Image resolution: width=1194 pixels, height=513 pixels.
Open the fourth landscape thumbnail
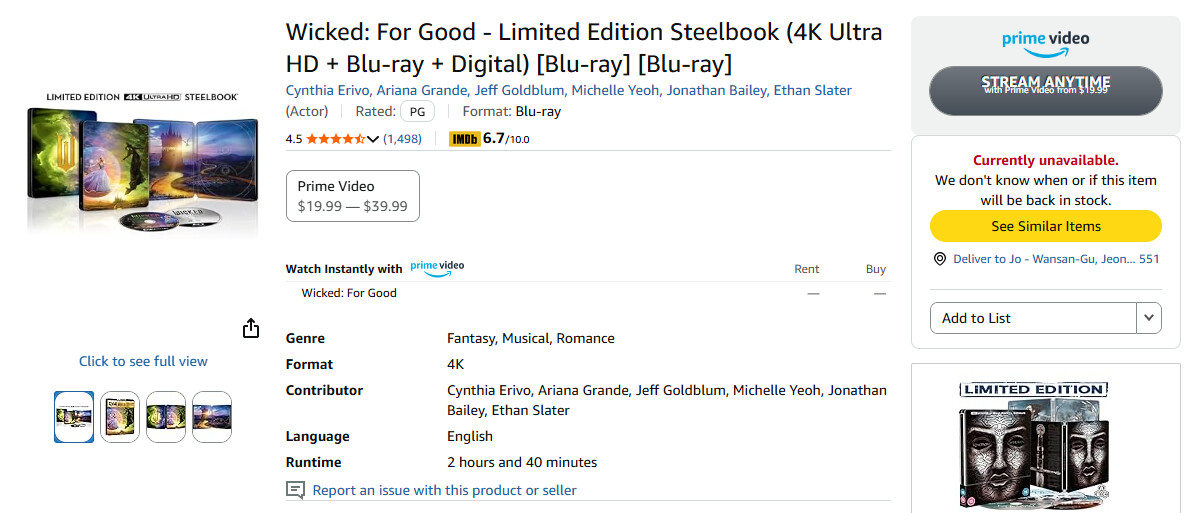[212, 417]
